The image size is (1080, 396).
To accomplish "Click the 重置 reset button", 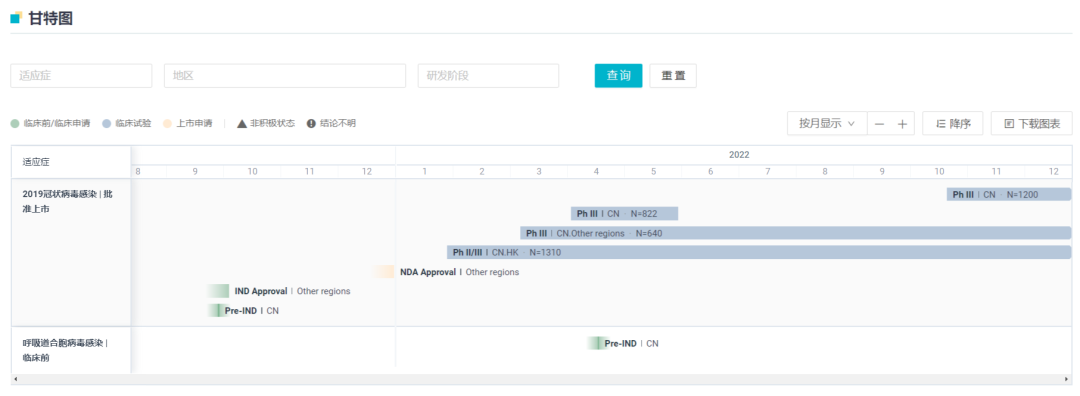I will (x=673, y=76).
